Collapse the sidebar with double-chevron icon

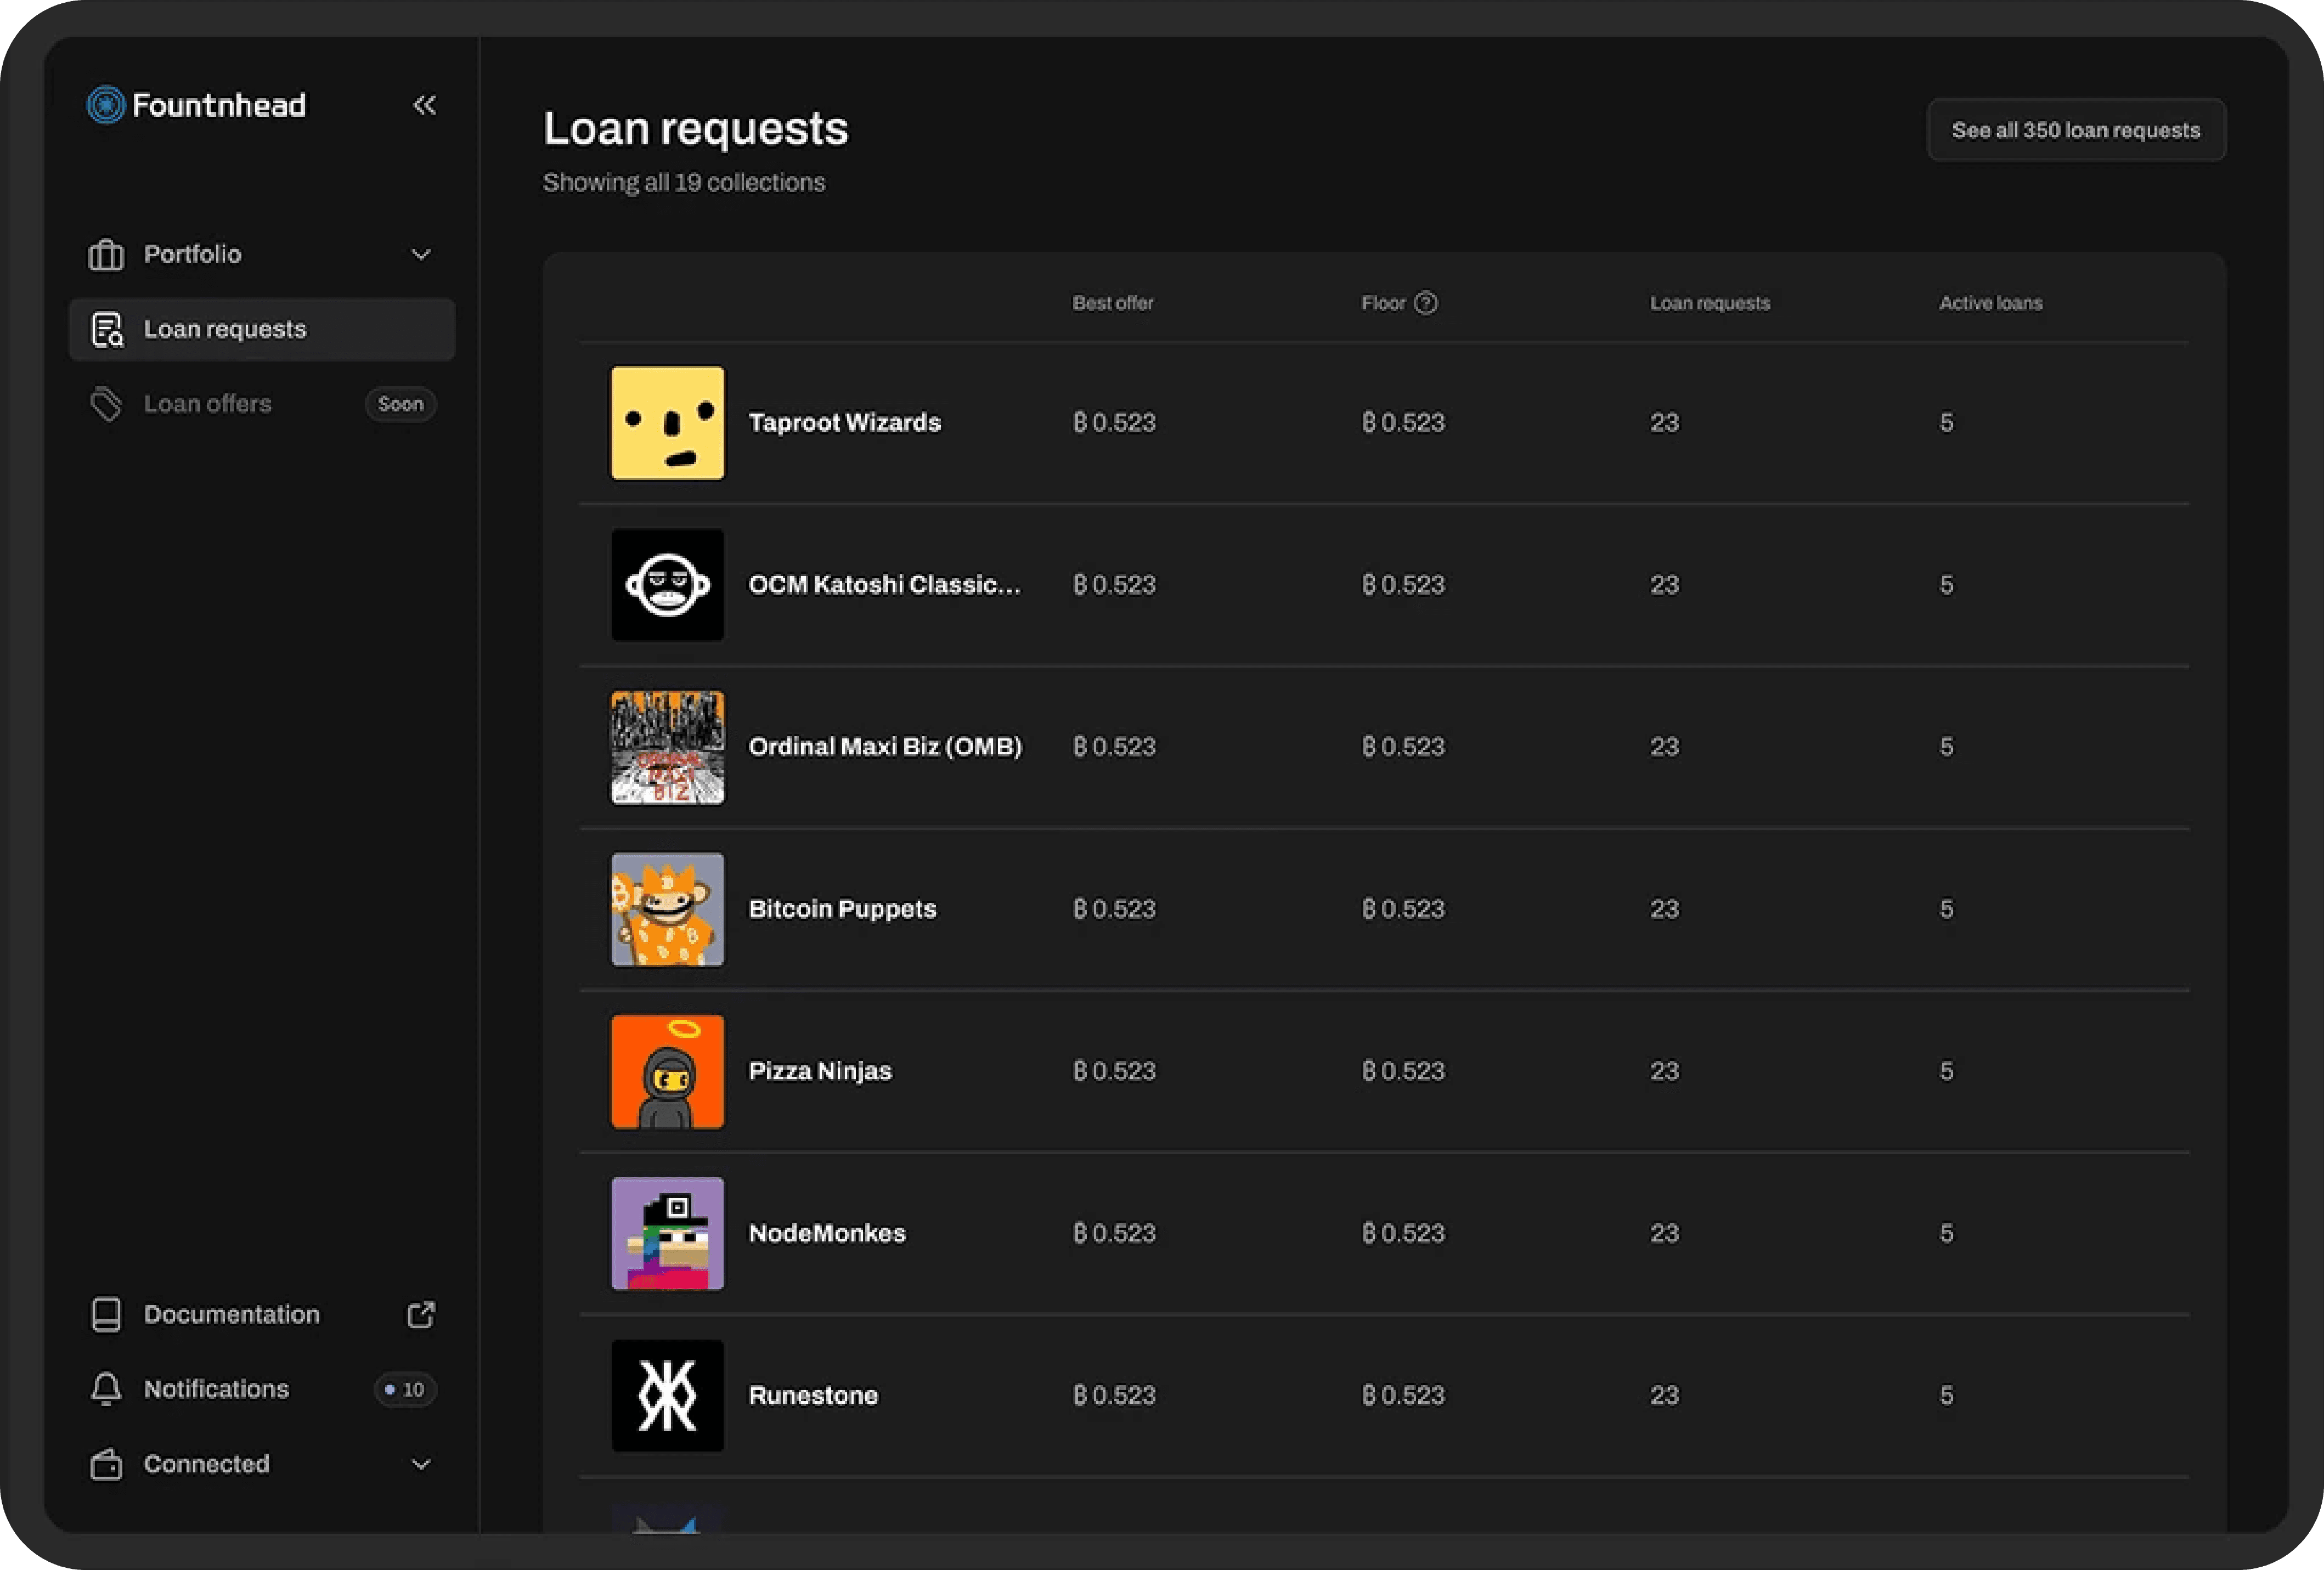[x=424, y=105]
